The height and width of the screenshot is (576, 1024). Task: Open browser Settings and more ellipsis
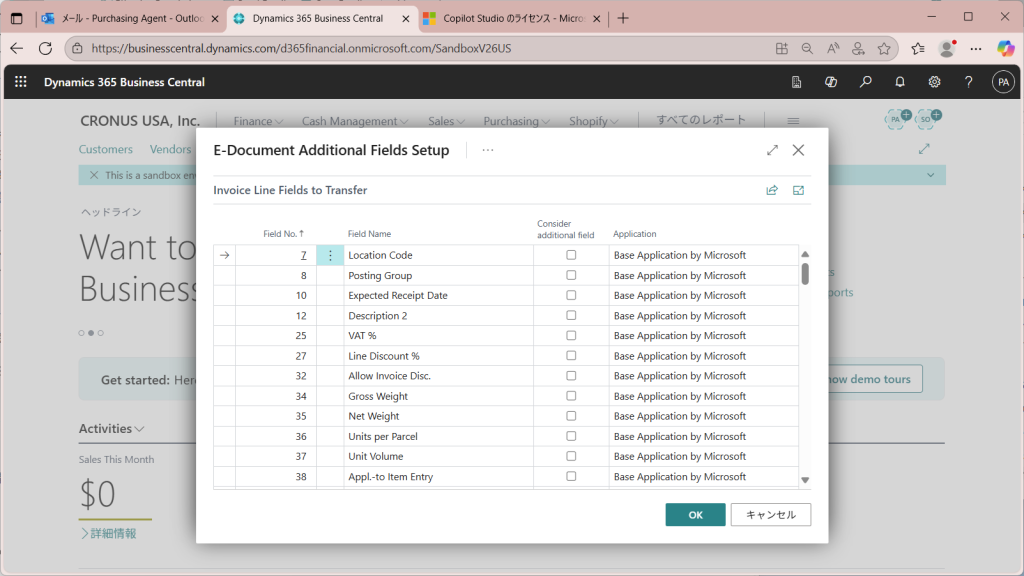coord(976,48)
